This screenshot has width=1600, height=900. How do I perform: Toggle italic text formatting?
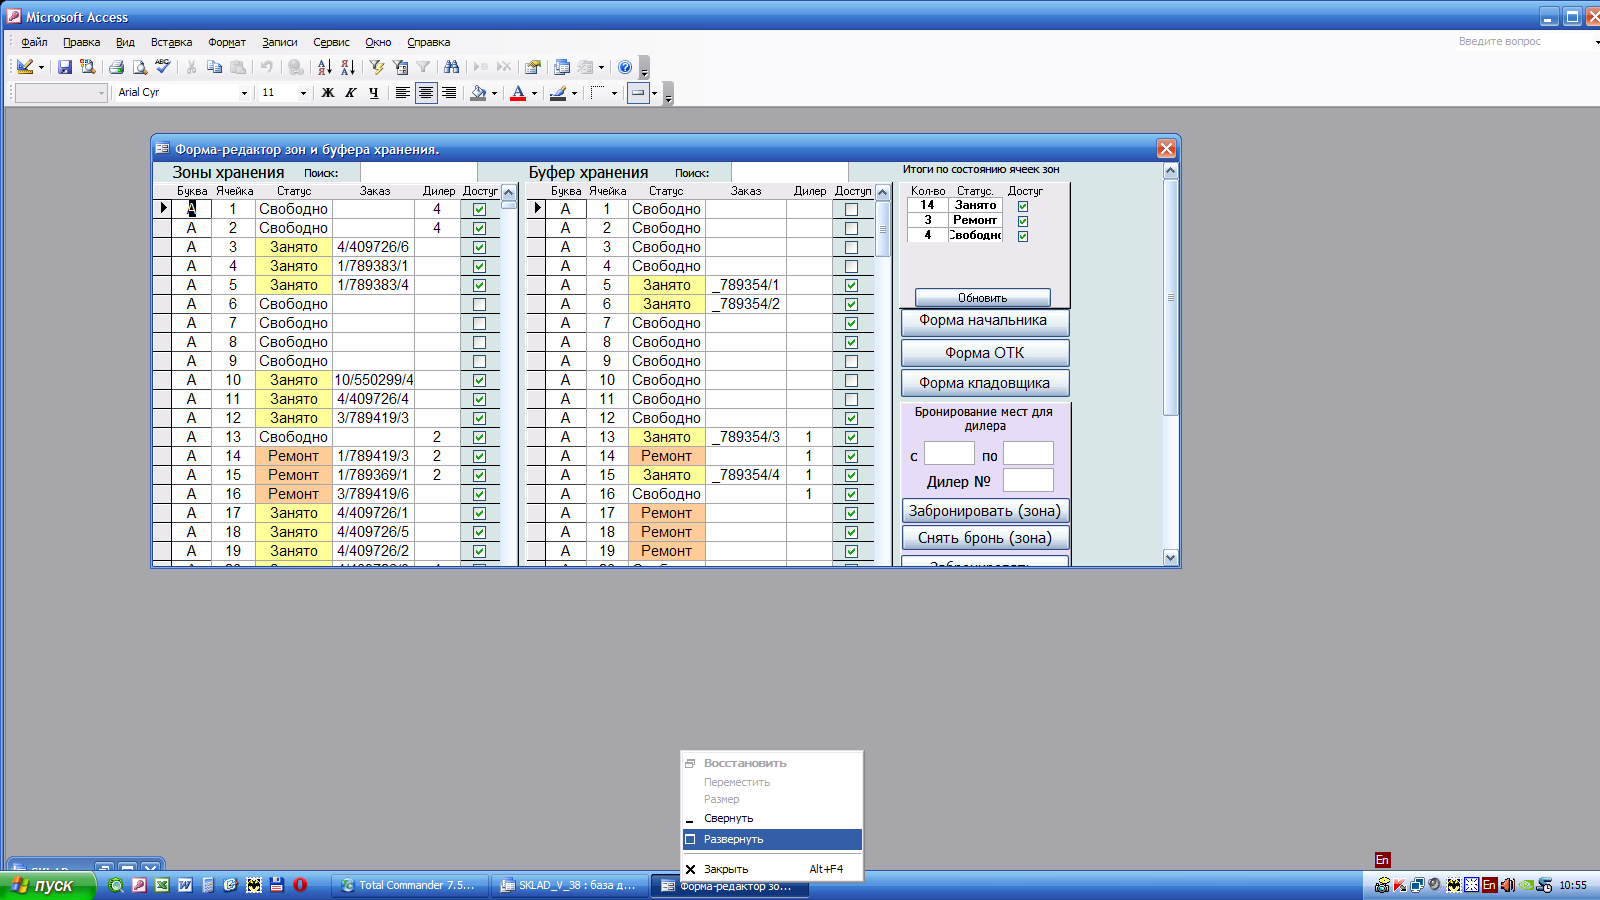[350, 93]
